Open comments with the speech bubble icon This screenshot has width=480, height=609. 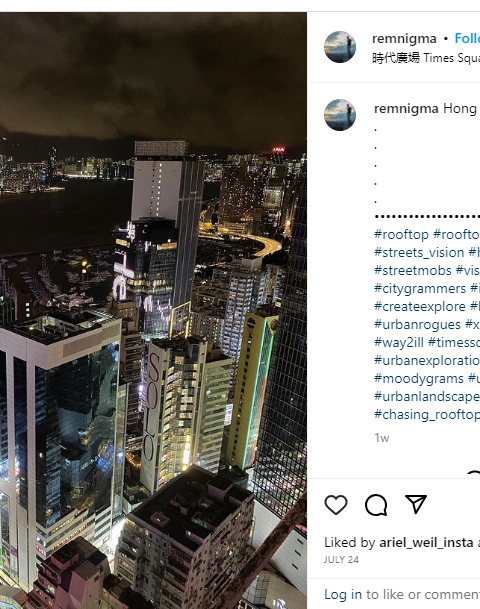pos(376,505)
